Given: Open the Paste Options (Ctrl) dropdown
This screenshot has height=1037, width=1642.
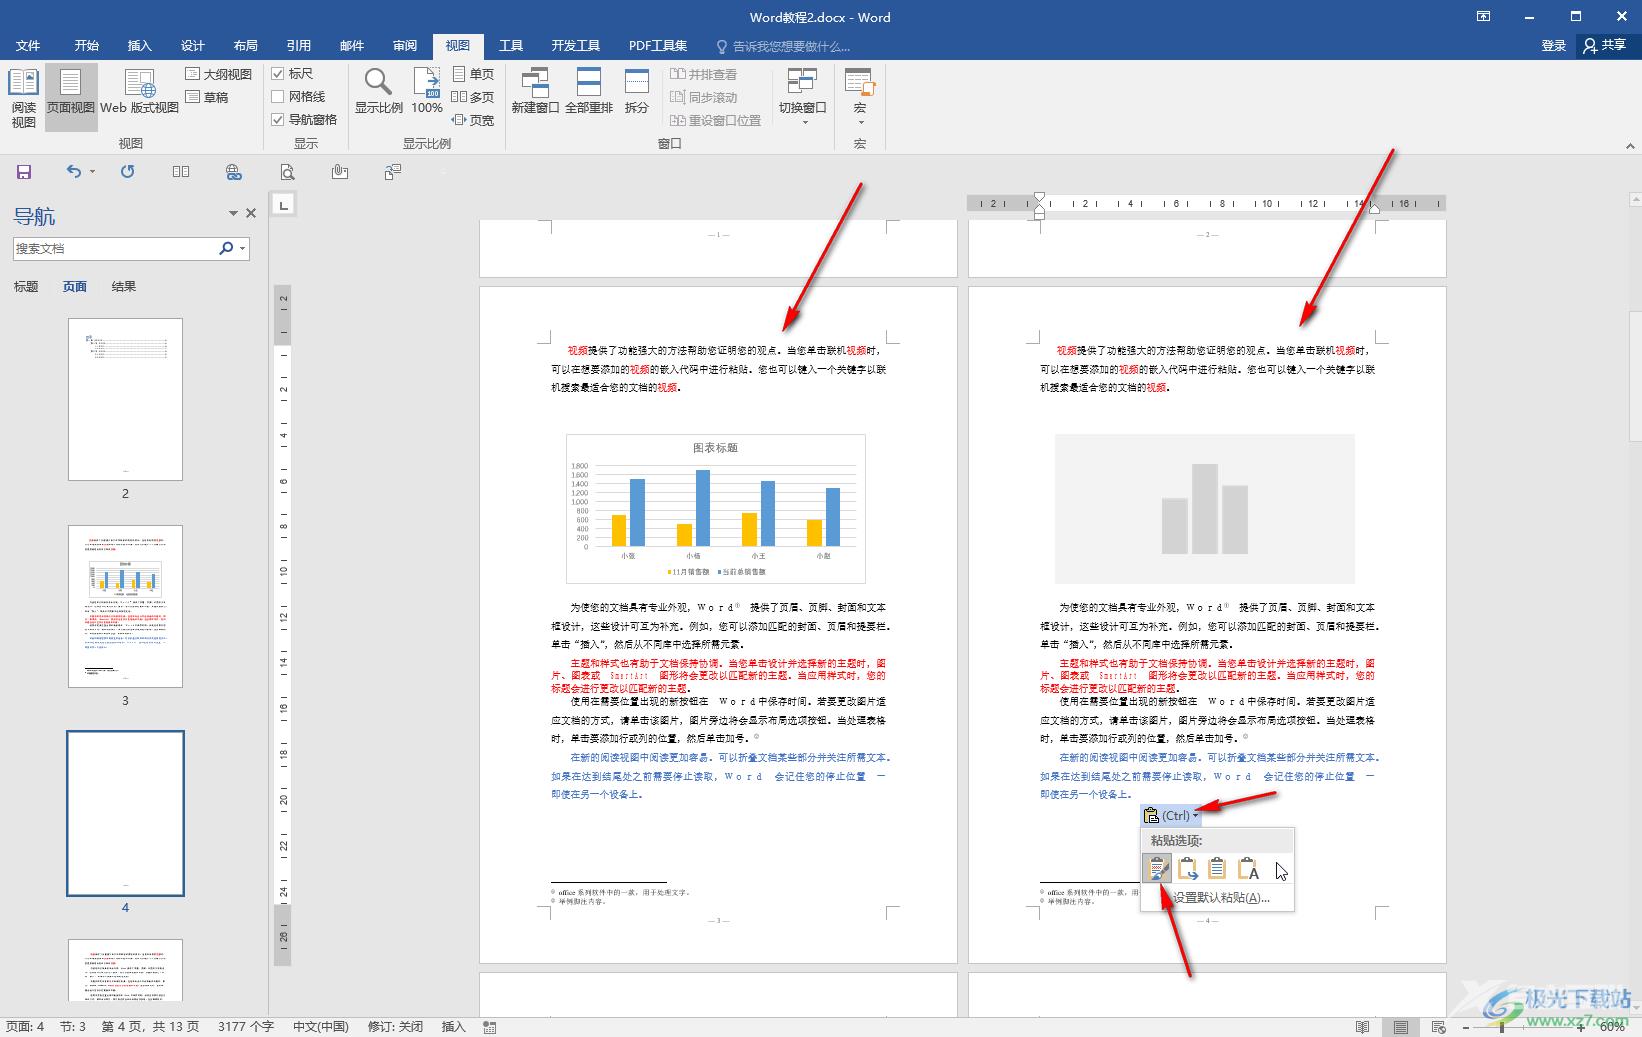Looking at the screenshot, I should 1170,816.
